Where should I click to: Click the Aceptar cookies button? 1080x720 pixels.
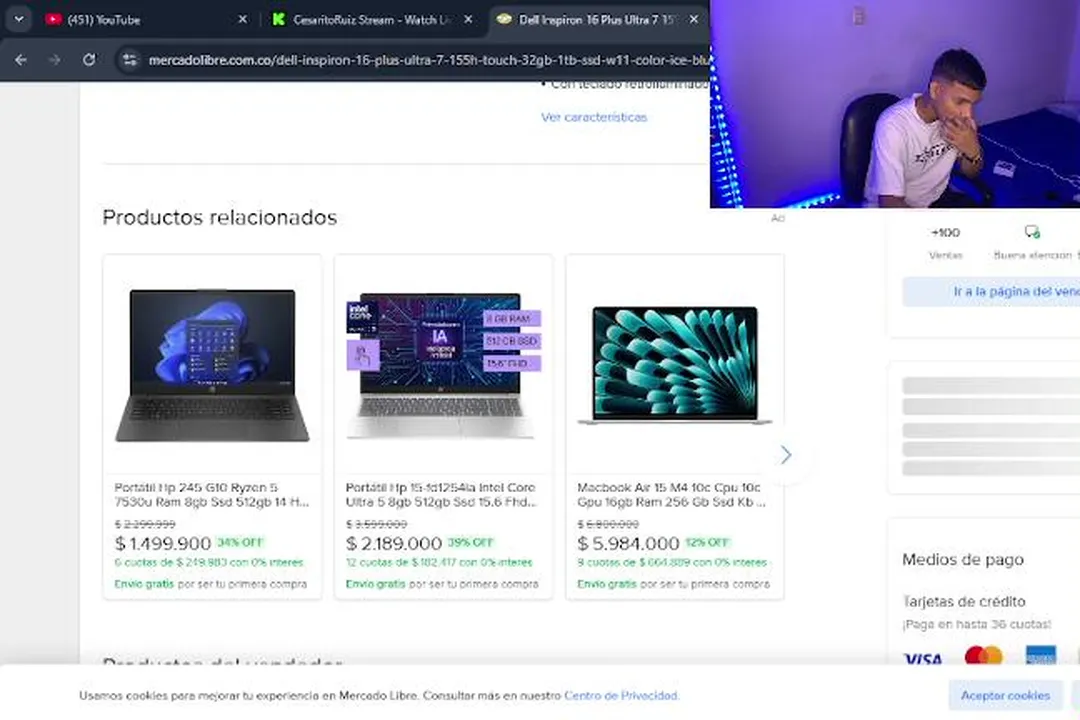pos(1005,696)
